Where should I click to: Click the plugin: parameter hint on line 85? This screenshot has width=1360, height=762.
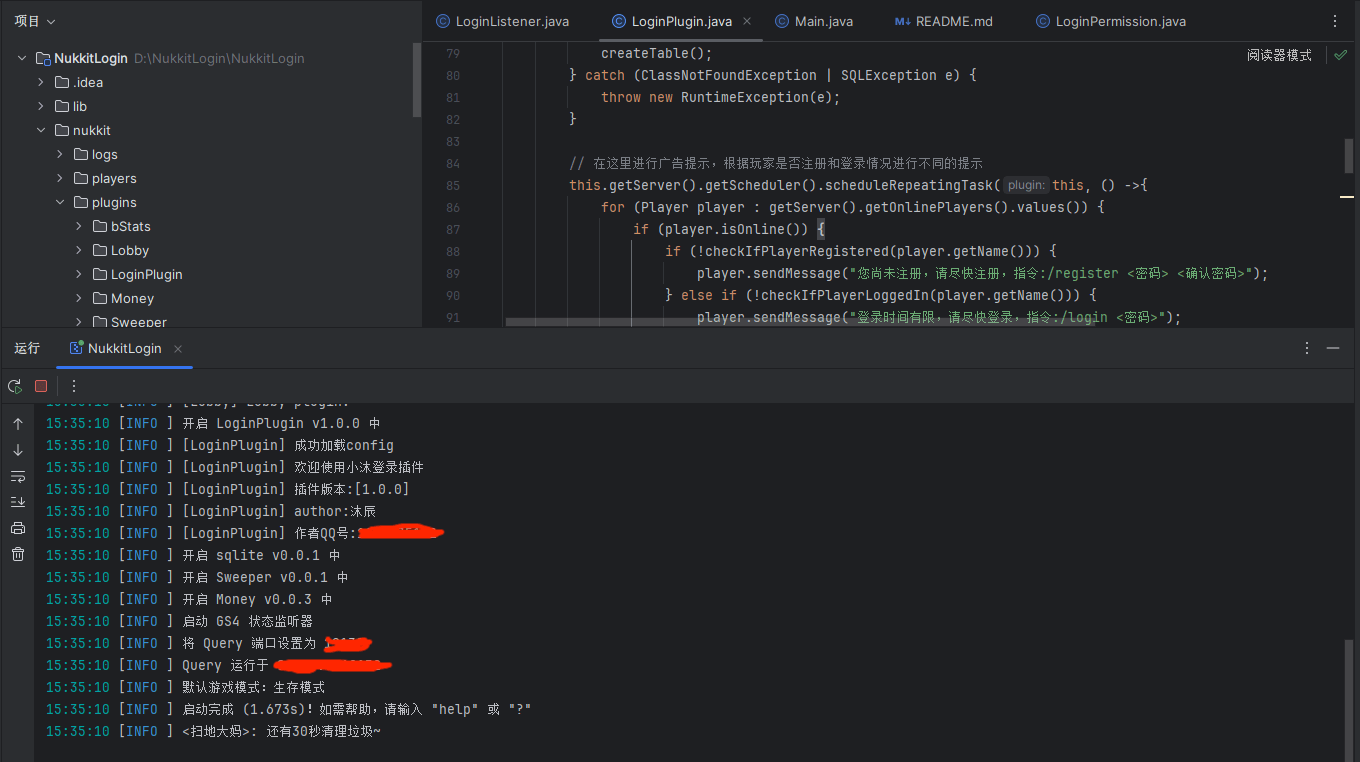(x=1026, y=185)
